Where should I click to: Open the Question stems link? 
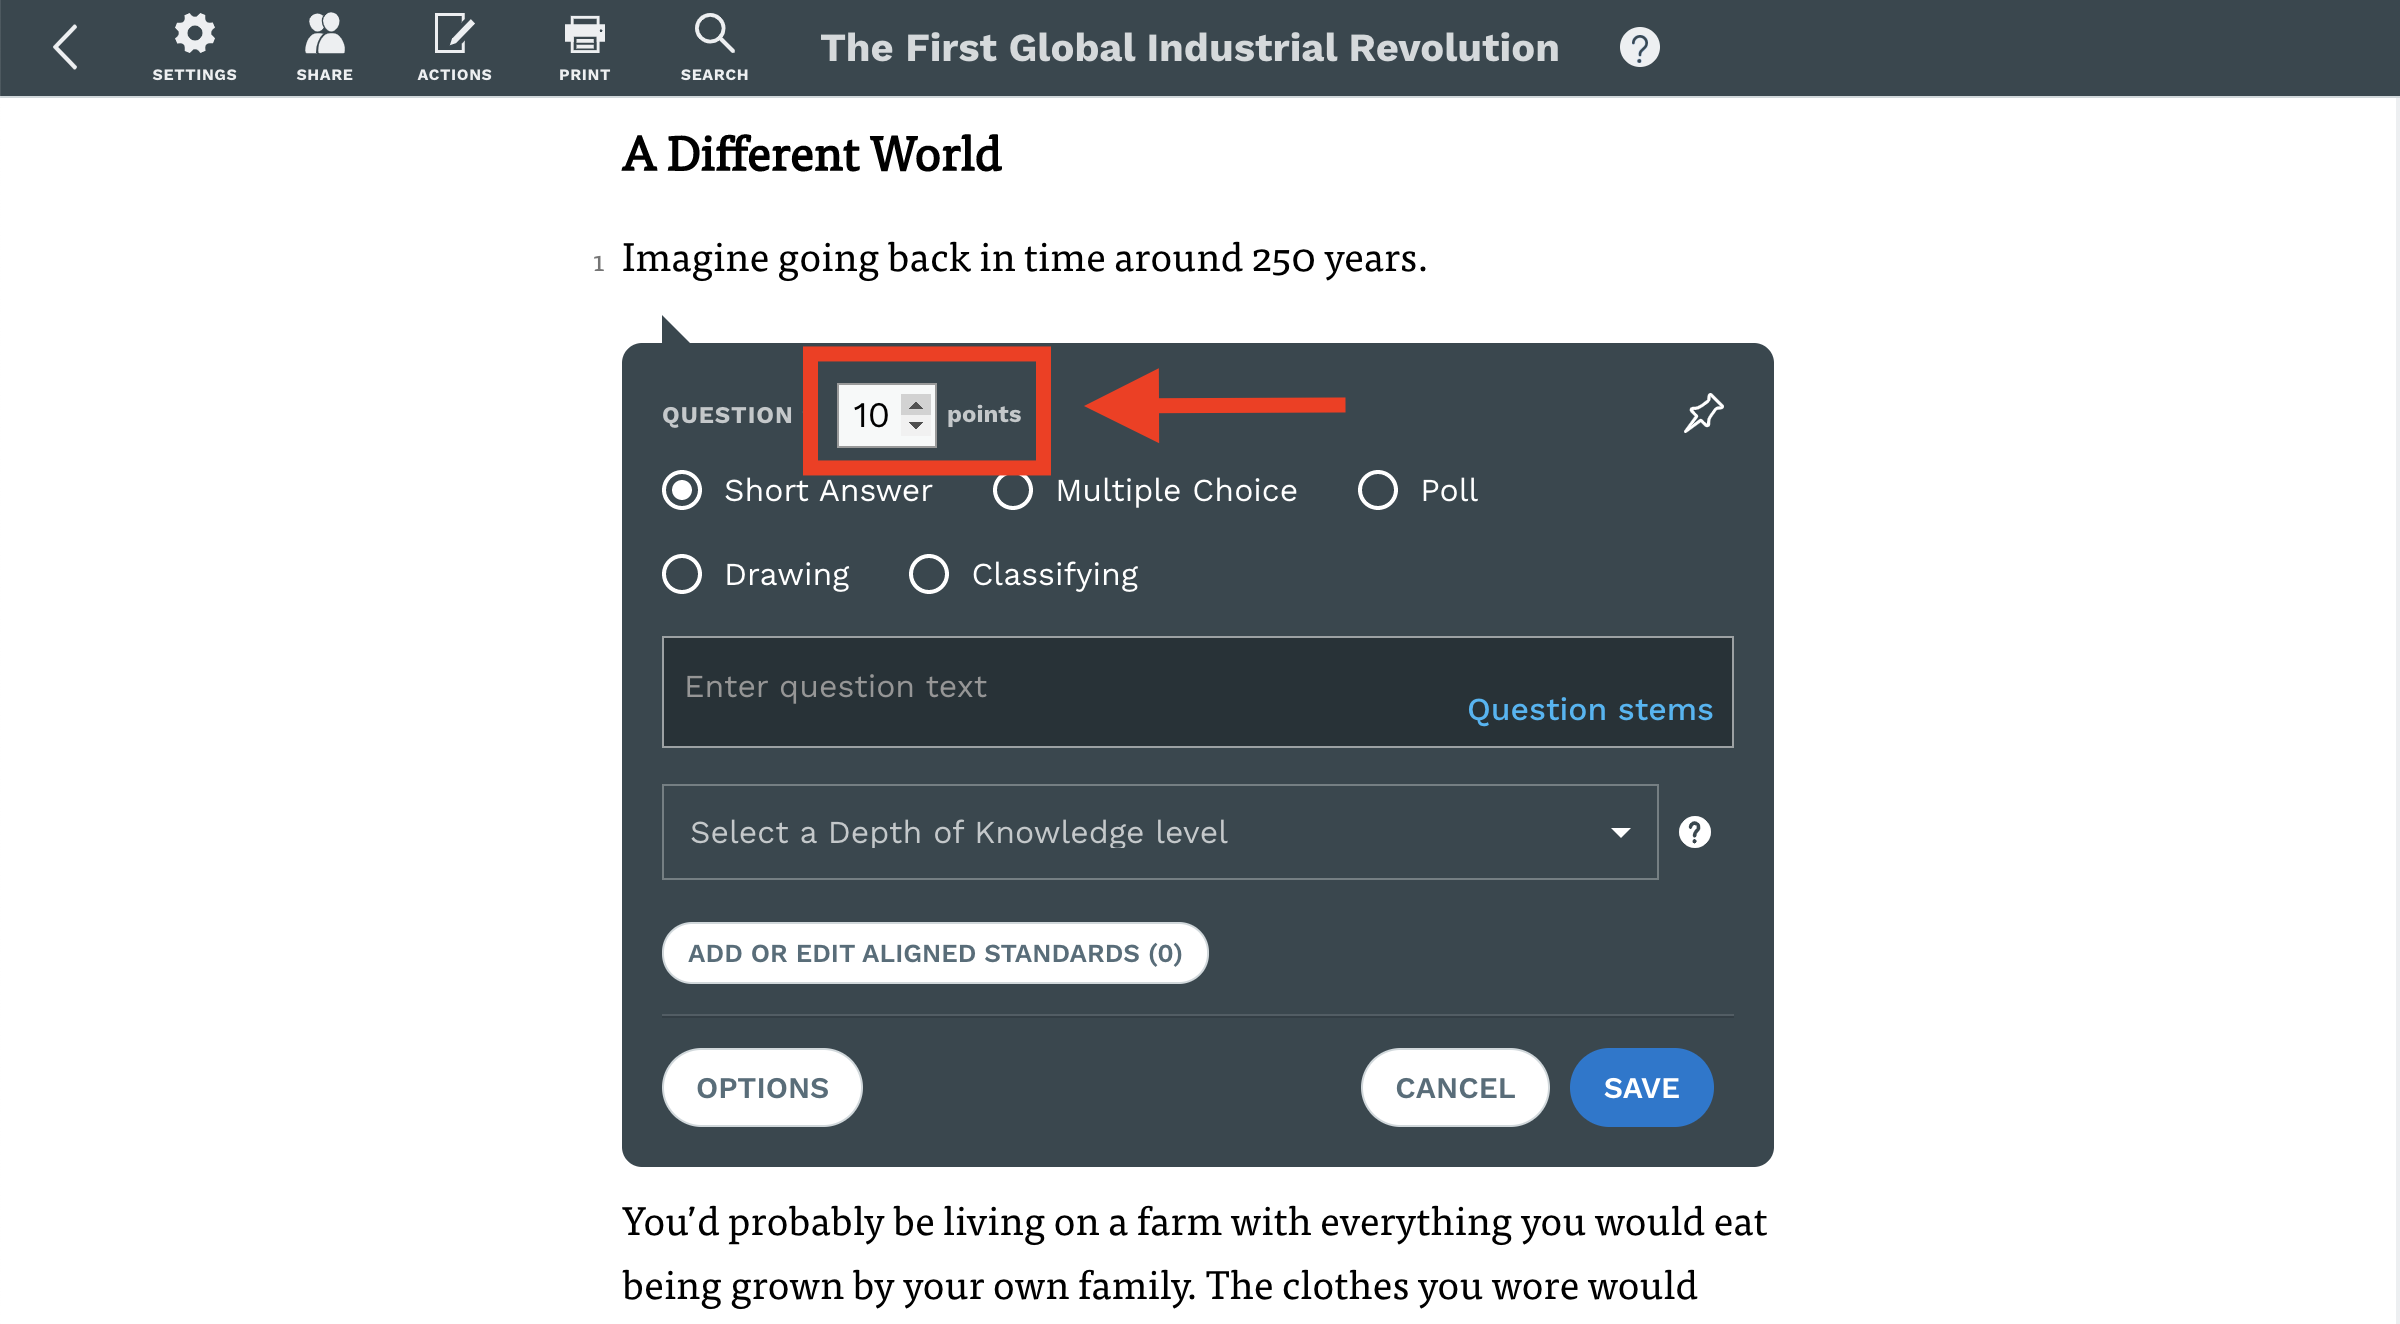tap(1589, 710)
